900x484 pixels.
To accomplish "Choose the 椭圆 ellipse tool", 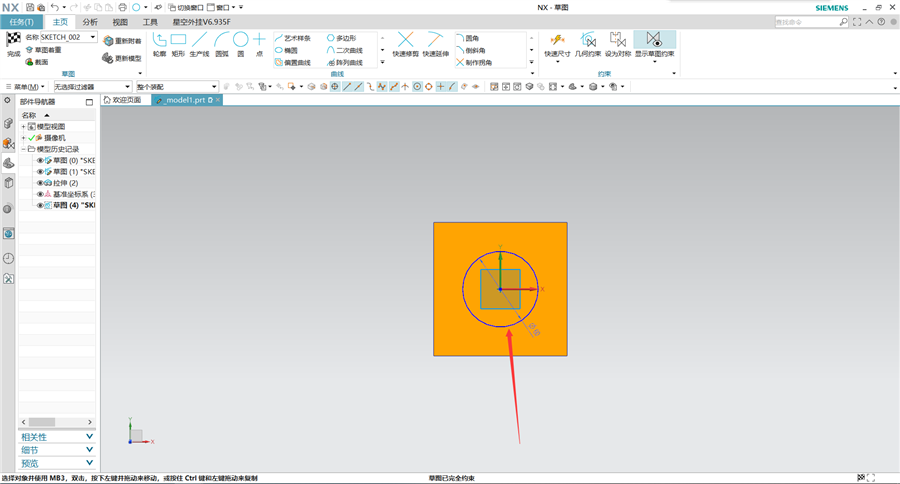I will (286, 51).
